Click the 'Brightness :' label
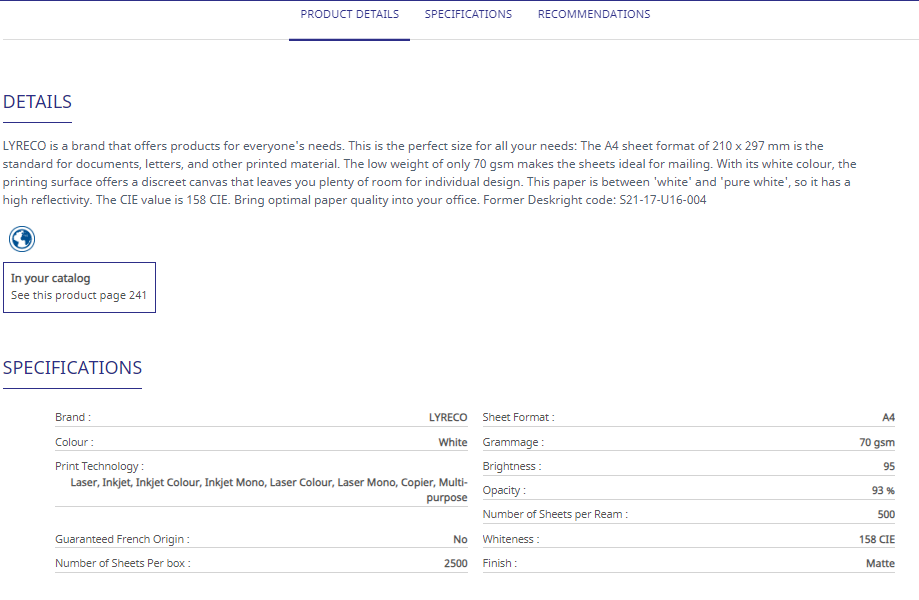The width and height of the screenshot is (919, 600). (x=512, y=466)
